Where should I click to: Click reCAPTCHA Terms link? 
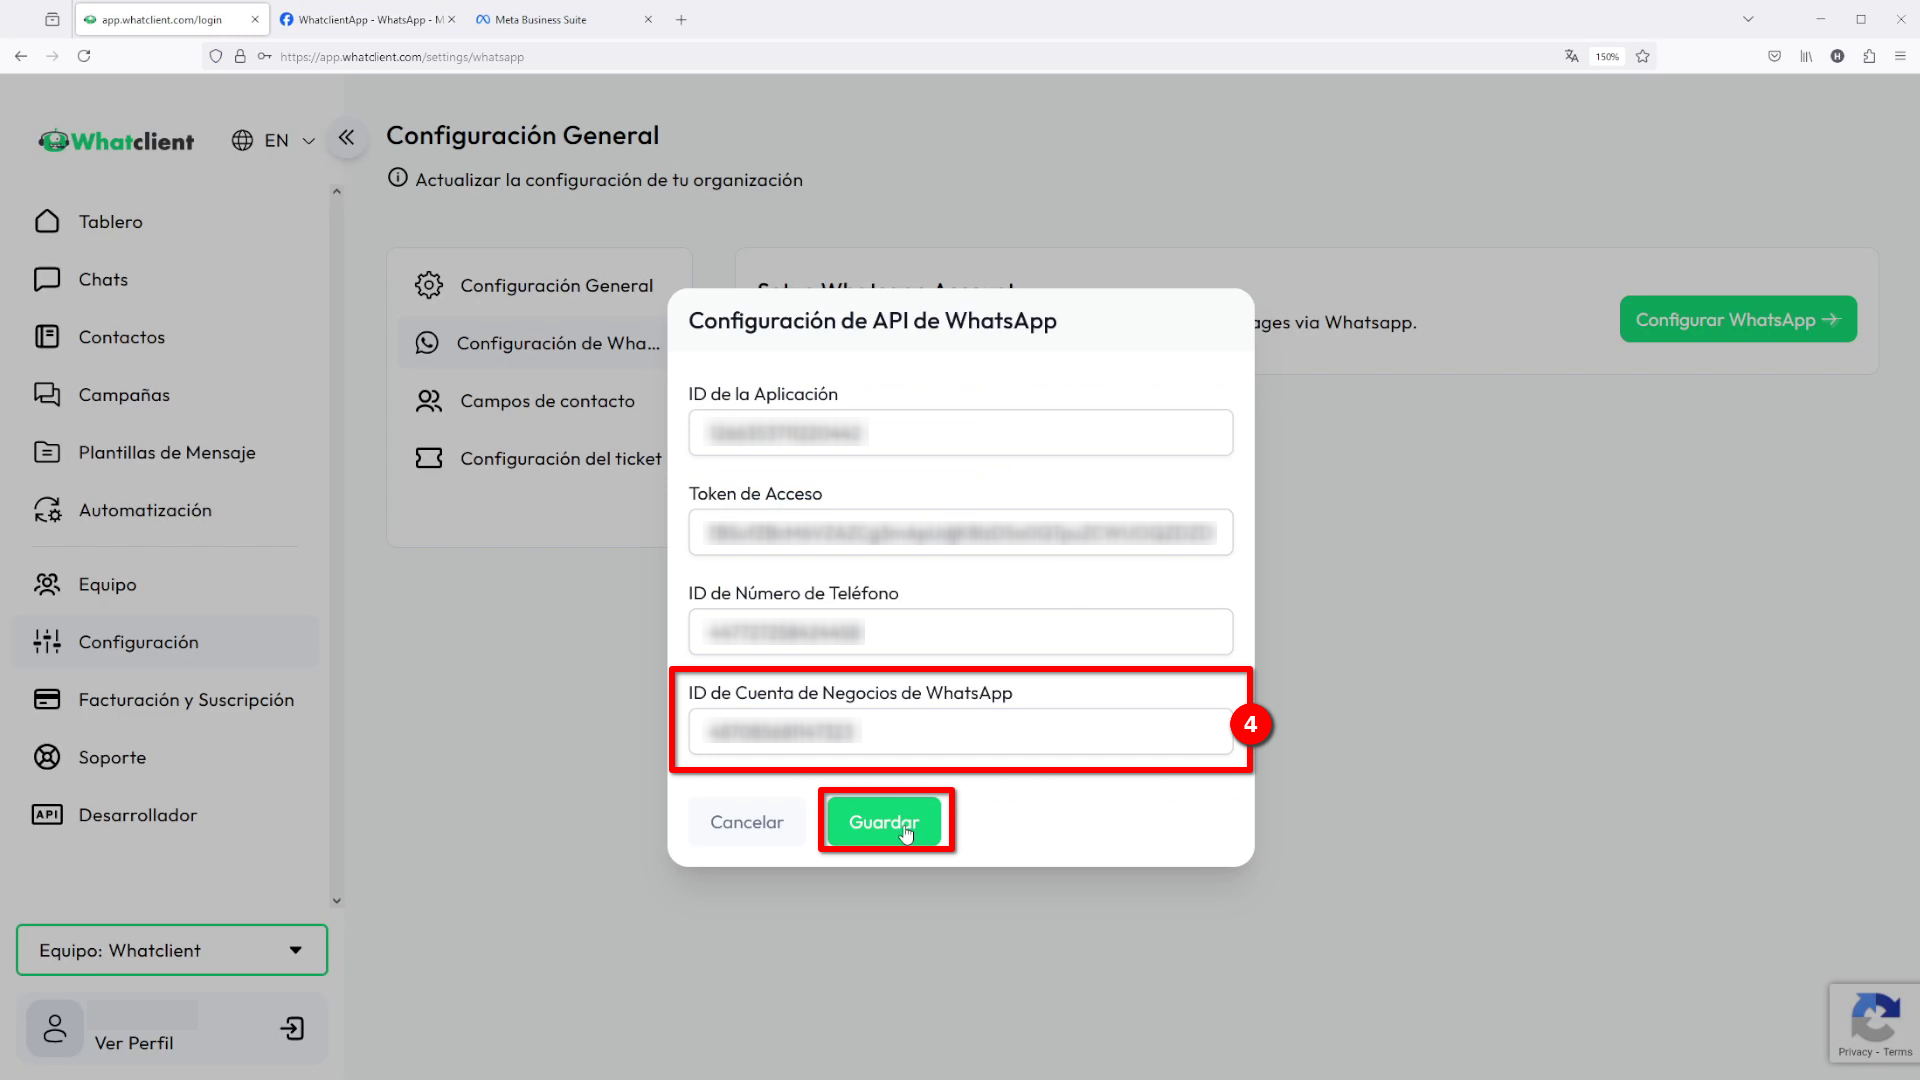(x=1897, y=1052)
